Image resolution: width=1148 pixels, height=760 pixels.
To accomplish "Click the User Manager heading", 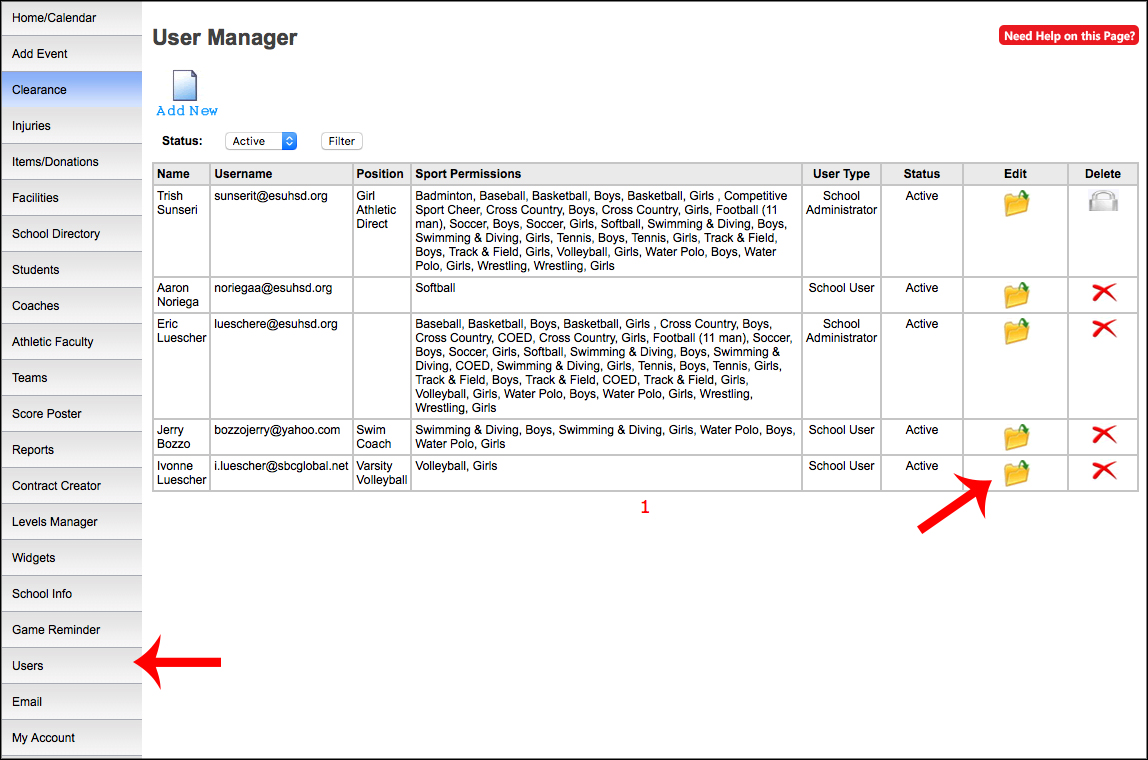I will point(225,37).
